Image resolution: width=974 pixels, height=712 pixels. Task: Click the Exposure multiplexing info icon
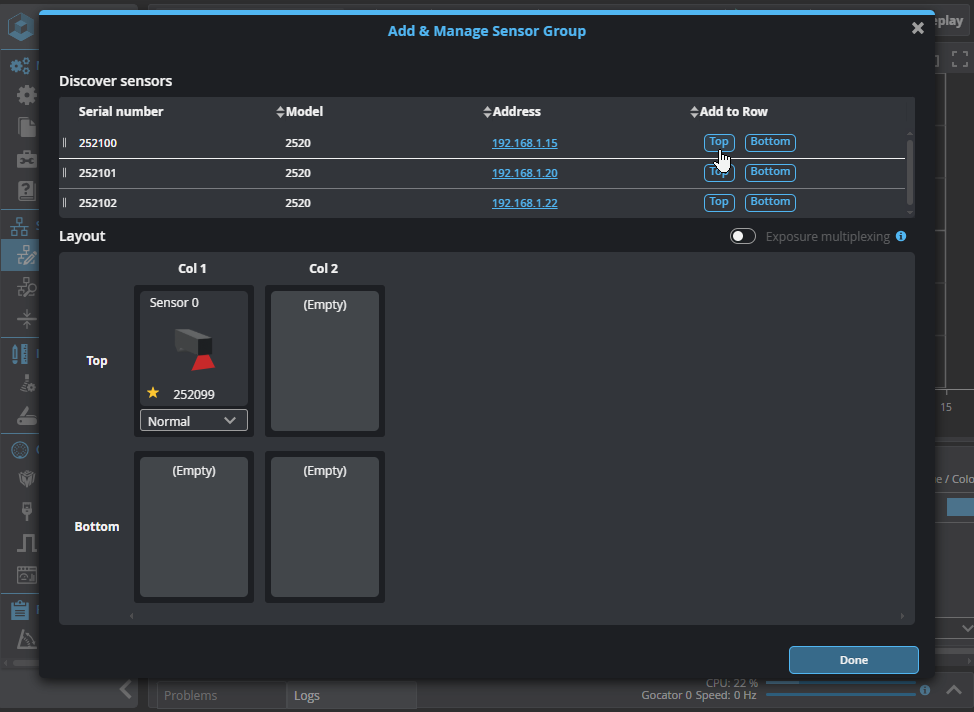coord(901,237)
